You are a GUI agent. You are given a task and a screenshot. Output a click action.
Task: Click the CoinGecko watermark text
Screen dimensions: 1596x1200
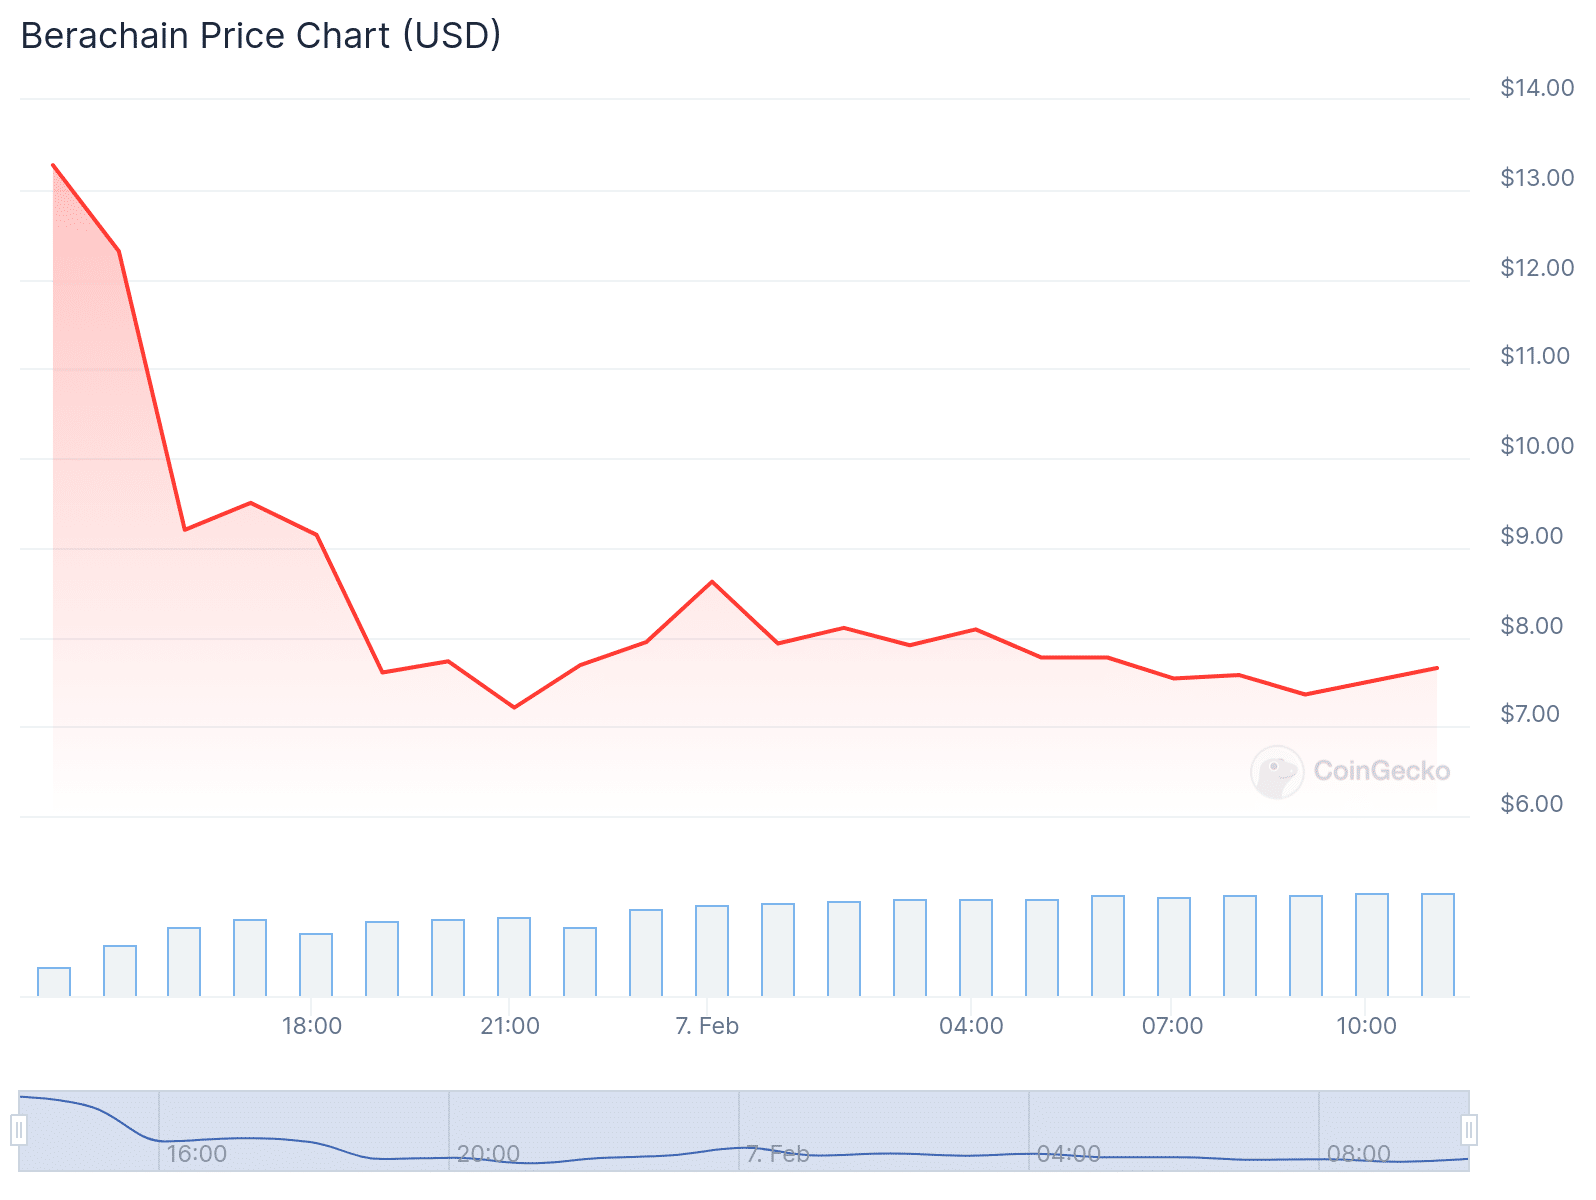pos(1381,771)
